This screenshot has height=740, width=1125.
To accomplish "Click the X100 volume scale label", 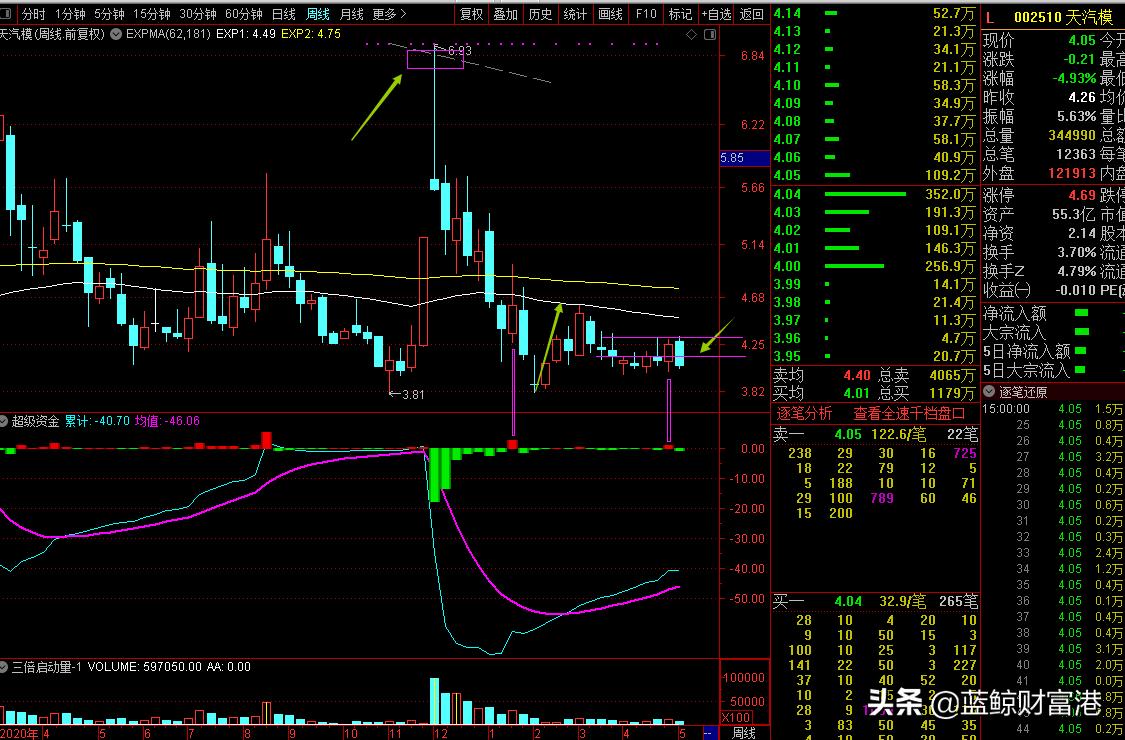I will coord(736,717).
